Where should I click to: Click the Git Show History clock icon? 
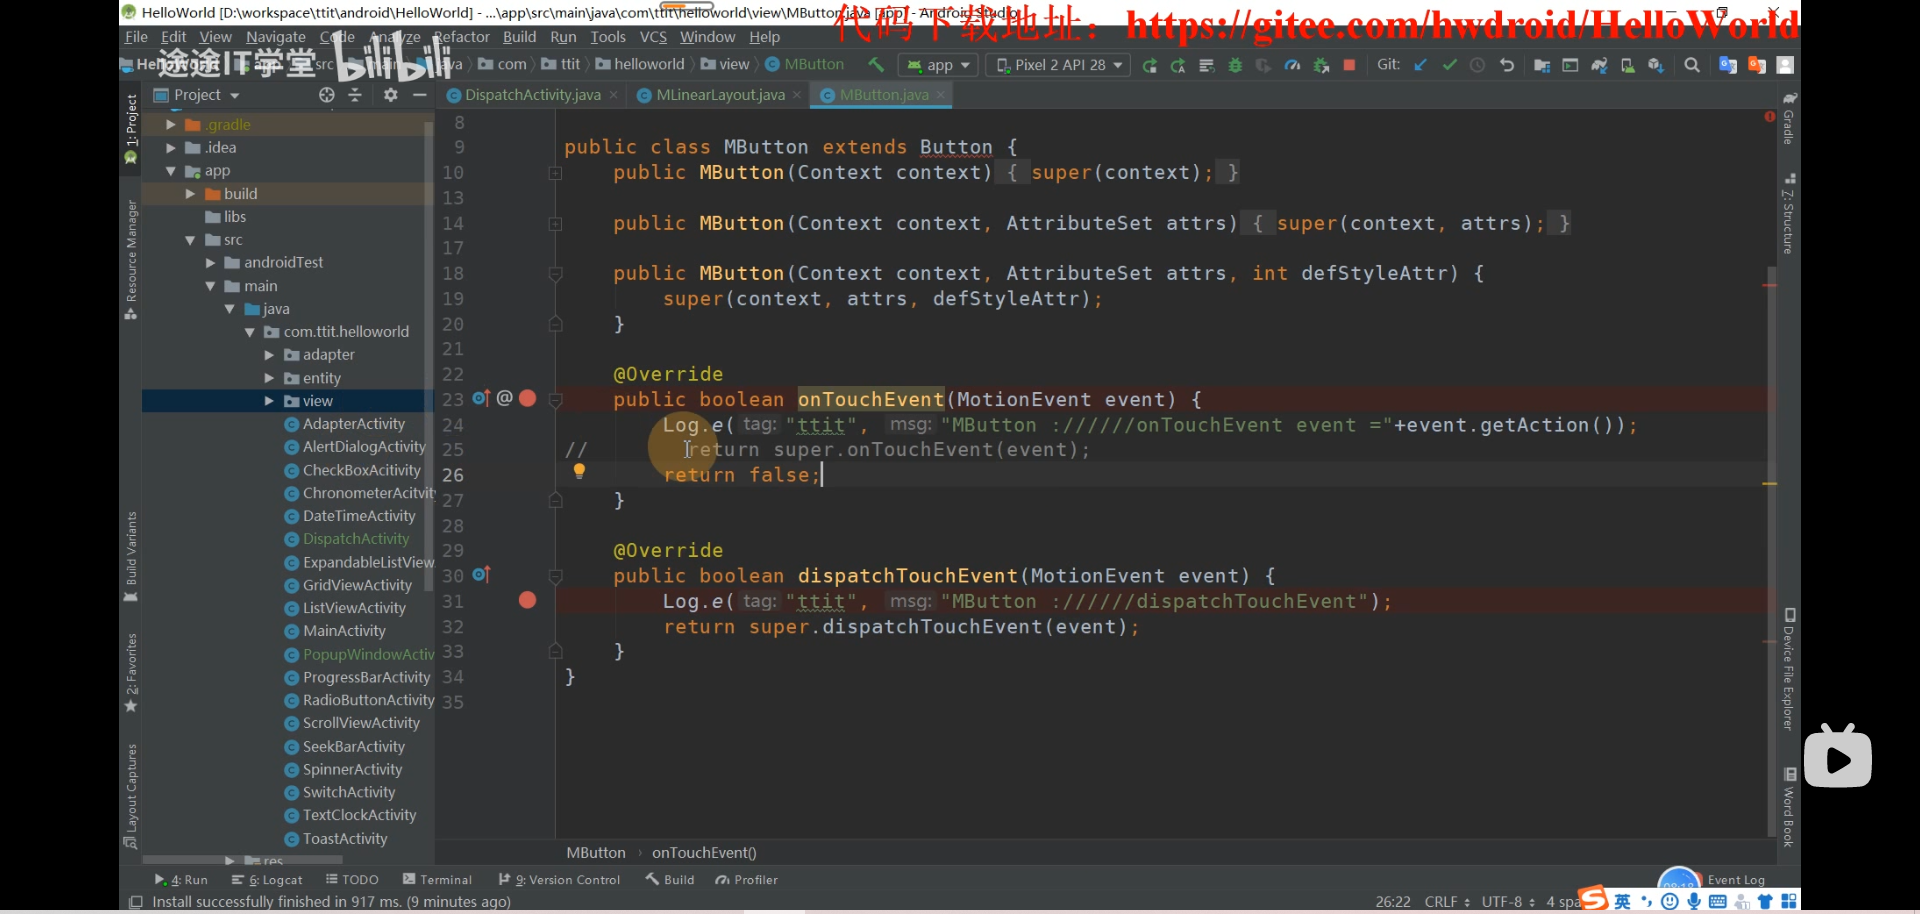1477,65
